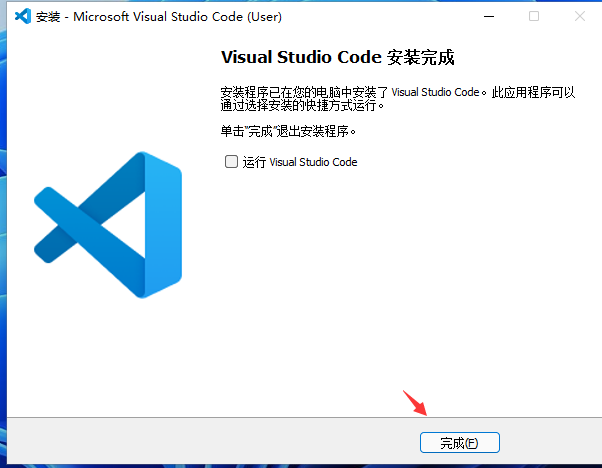
Task: Click the 完成(F) finish button
Action: click(x=460, y=443)
